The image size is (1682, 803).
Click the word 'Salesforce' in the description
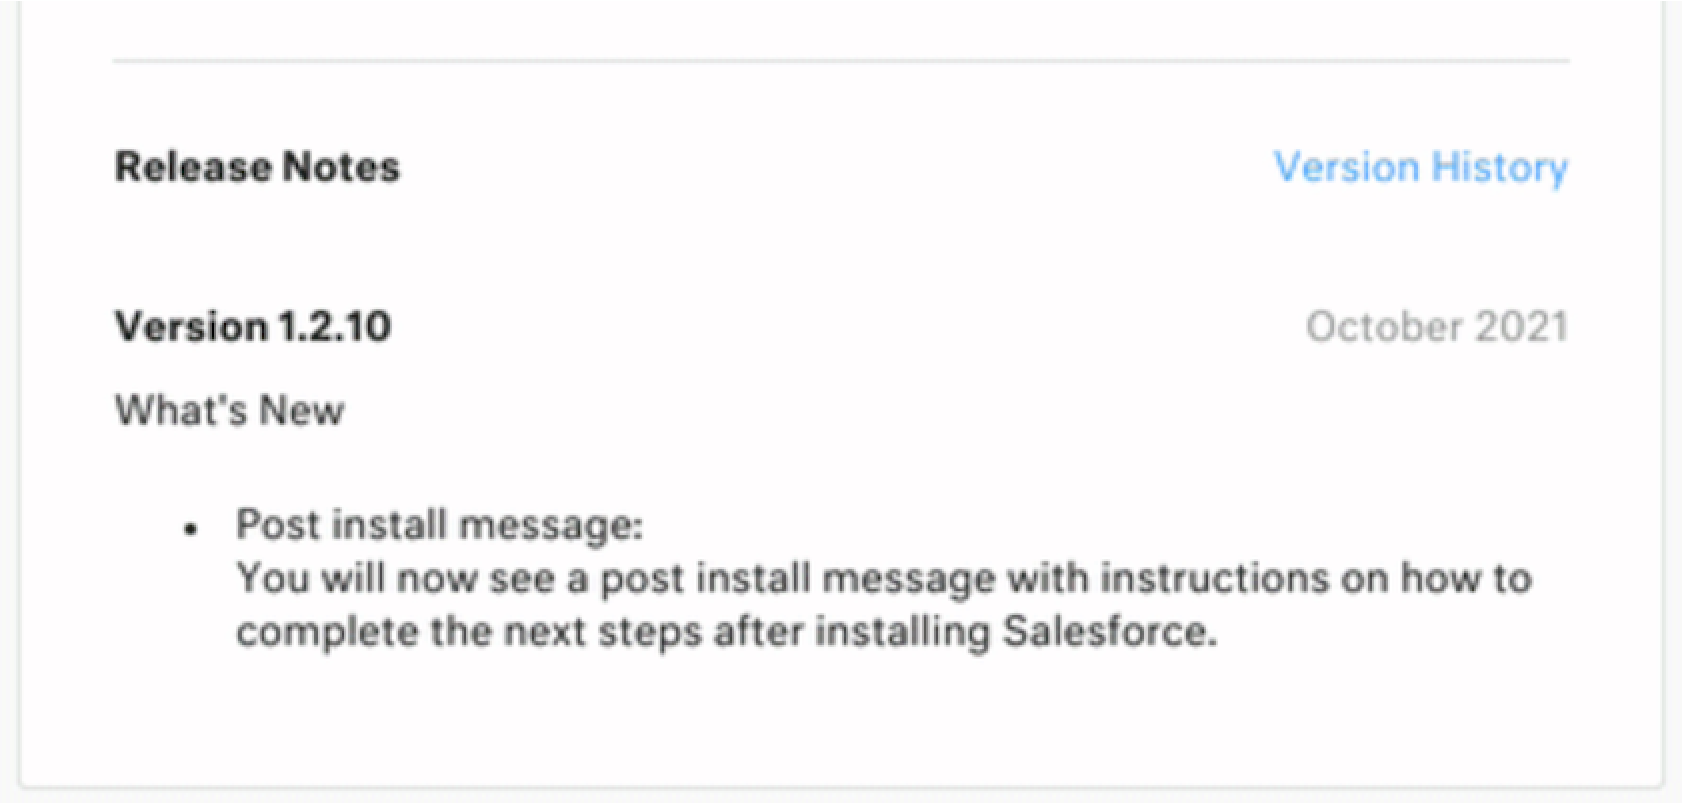point(1110,631)
